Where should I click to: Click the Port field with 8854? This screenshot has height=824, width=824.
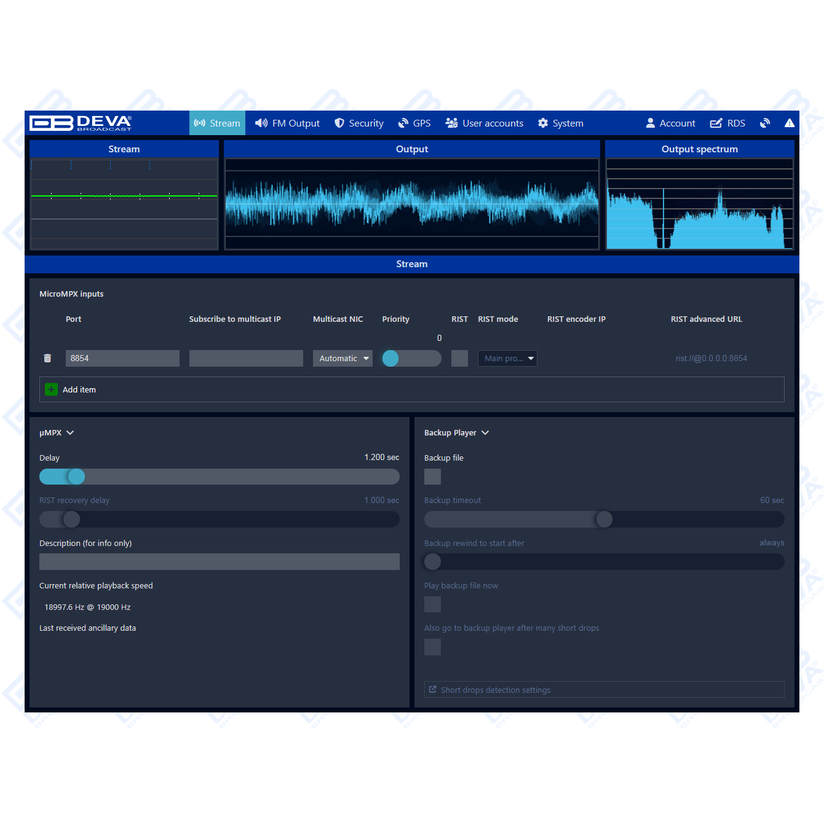coord(122,358)
